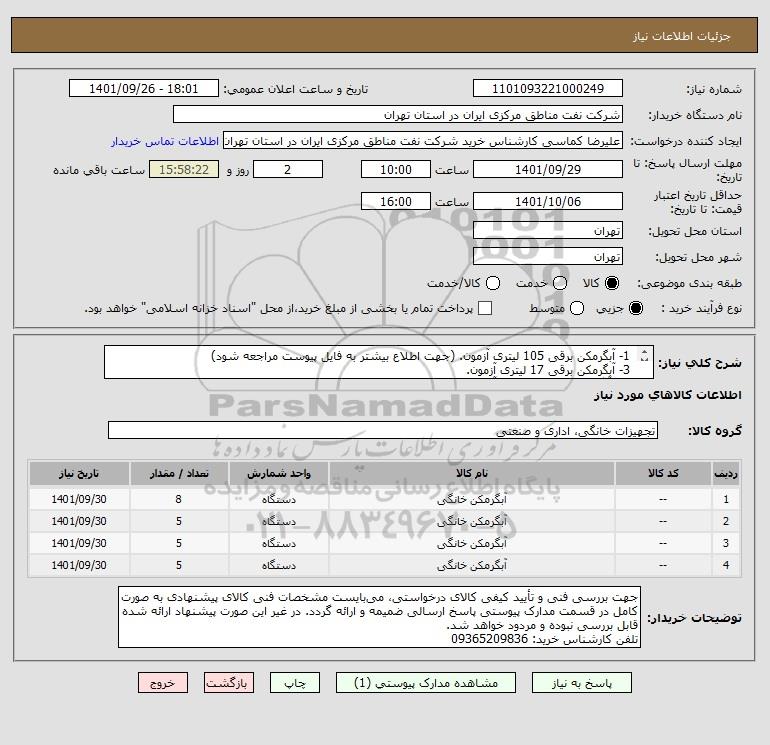Click the خروج exit button
Viewport: 770px width, 745px height.
(163, 683)
